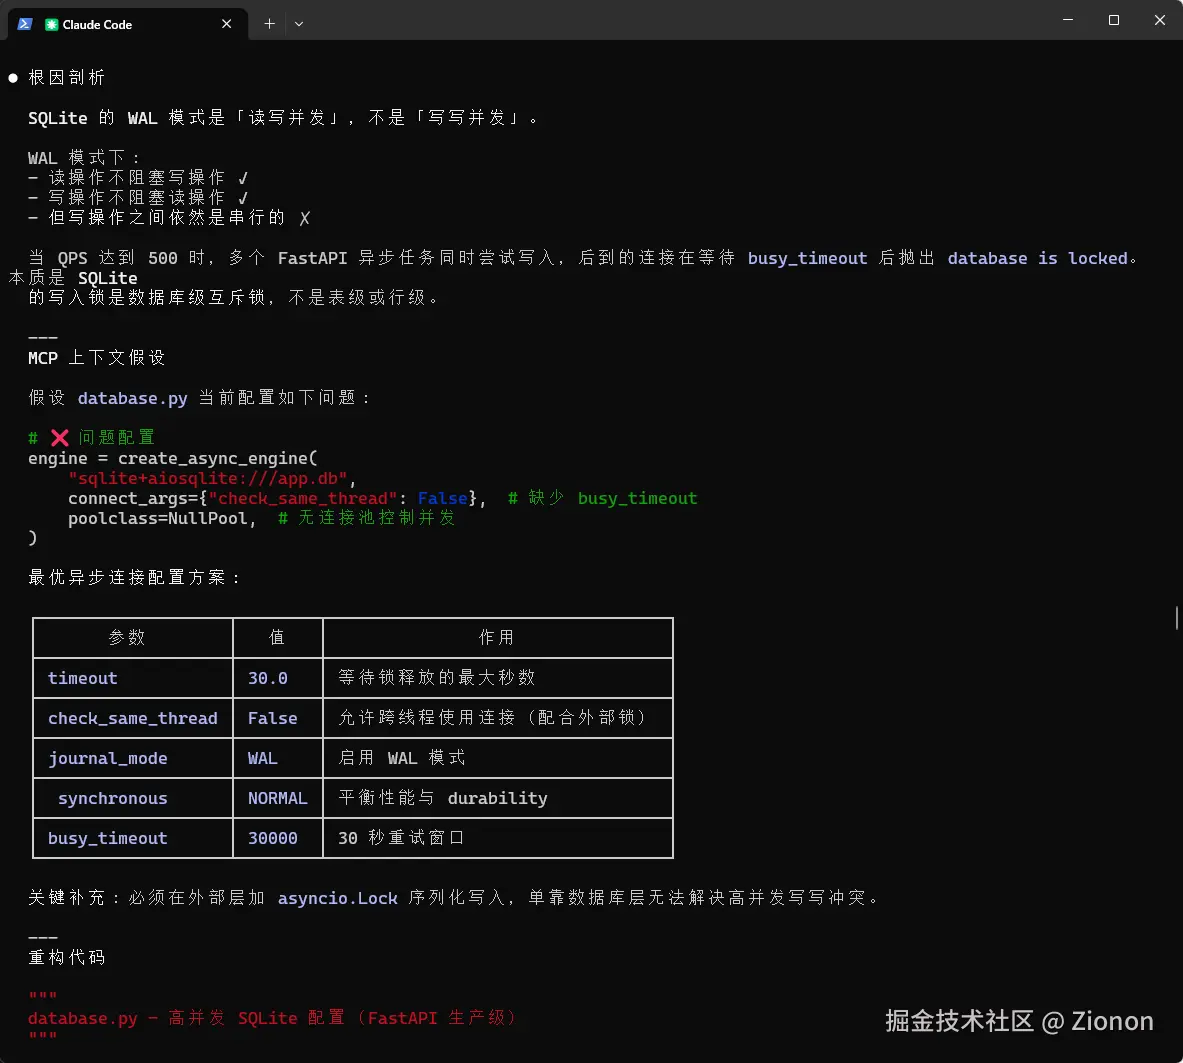Click the Claude Code tab app icon
Screen dimensions: 1183x1063
point(51,25)
